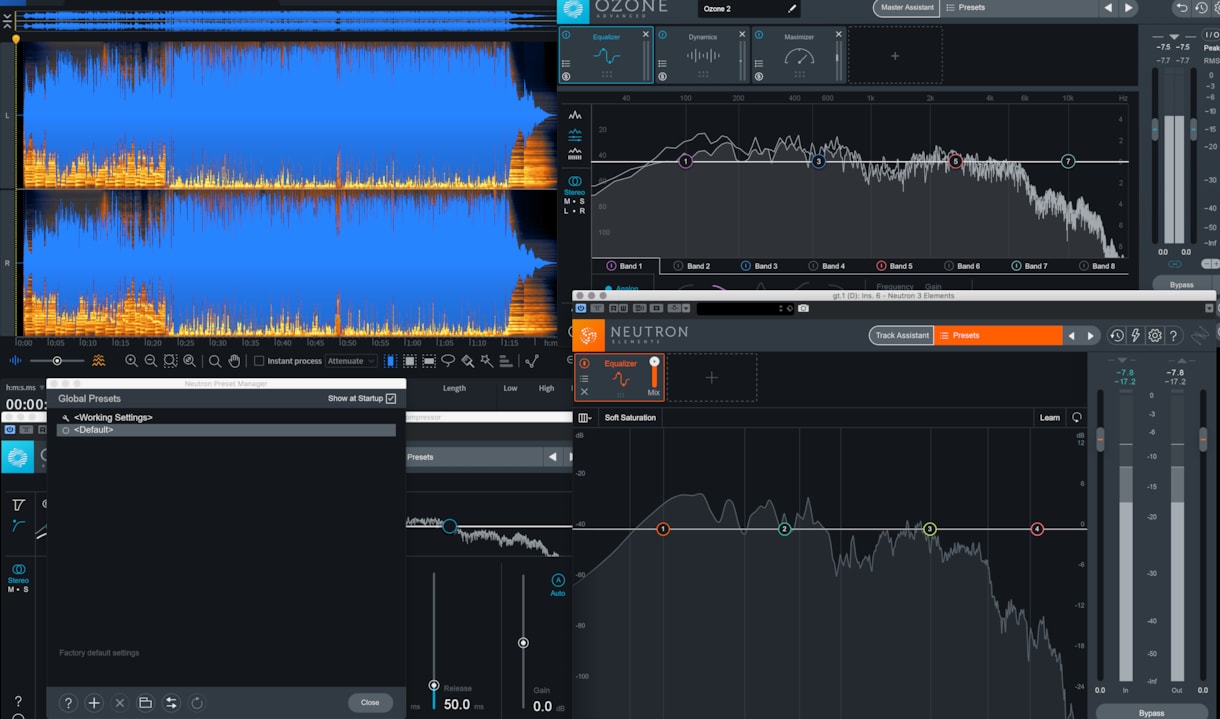Select Band 6 tab in Ozone EQ
This screenshot has width=1220, height=719.
click(x=962, y=266)
